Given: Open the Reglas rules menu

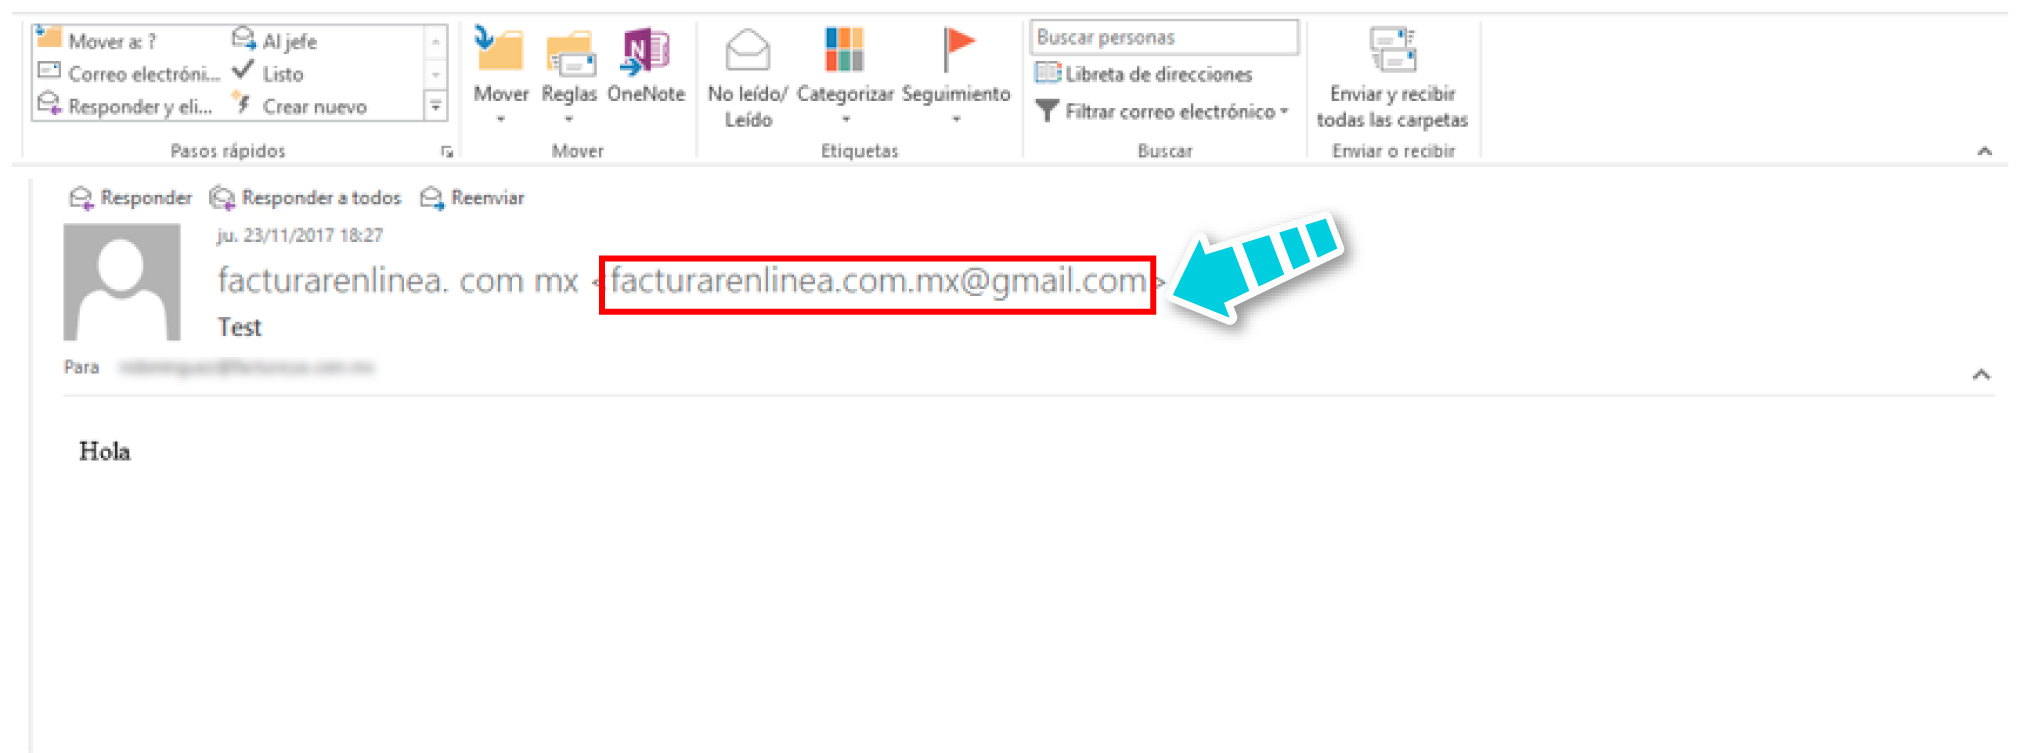Looking at the screenshot, I should pos(569,75).
